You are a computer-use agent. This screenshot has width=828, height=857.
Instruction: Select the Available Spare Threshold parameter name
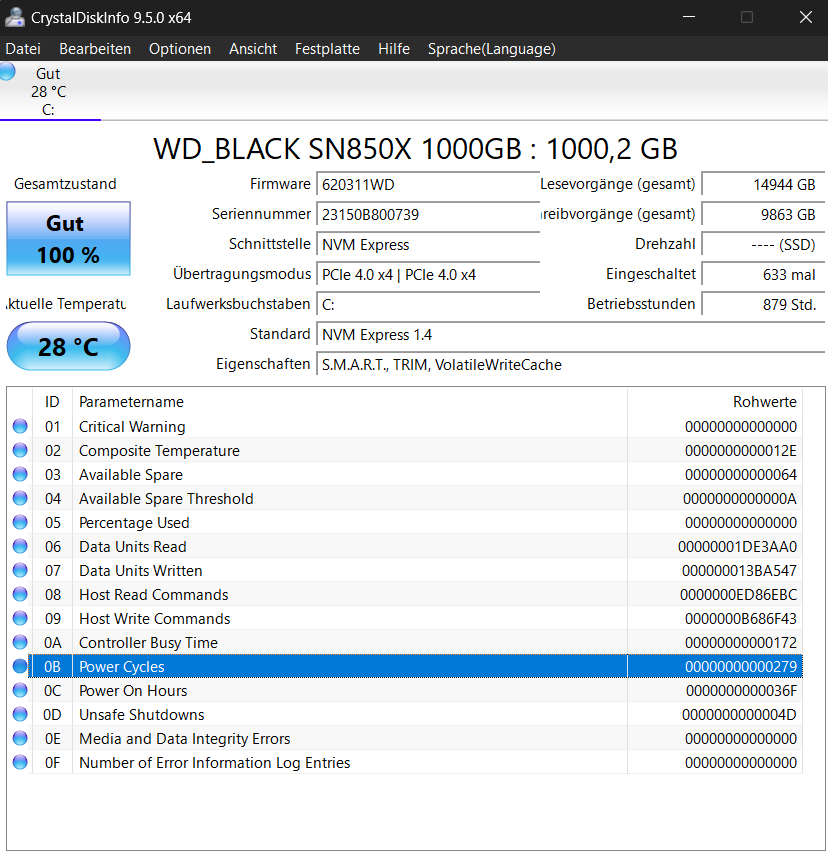click(166, 499)
